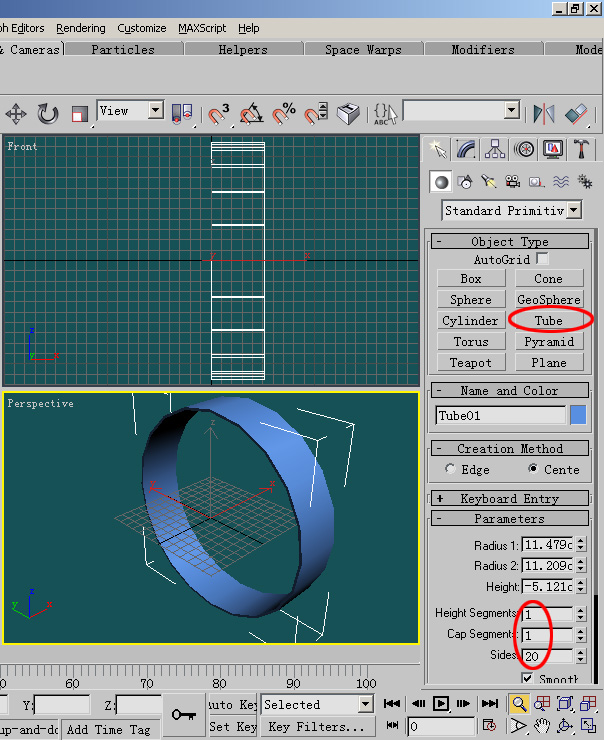Viewport: 604px width, 740px height.
Task: Select the Move tool icon
Action: [16, 114]
